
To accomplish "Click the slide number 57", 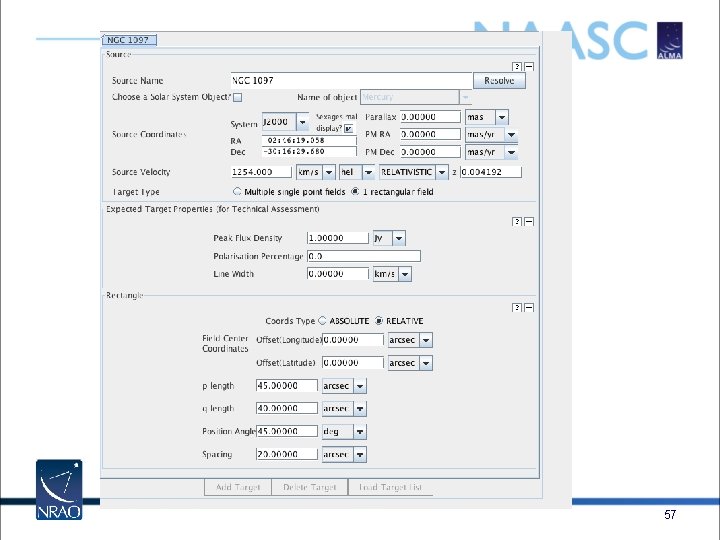I will 670,515.
